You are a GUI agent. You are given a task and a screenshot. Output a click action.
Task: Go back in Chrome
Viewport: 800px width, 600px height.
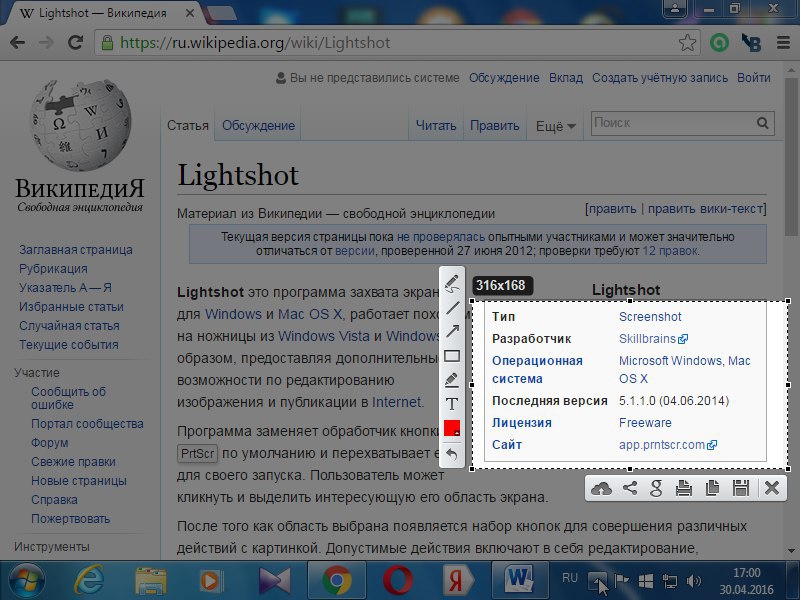click(x=18, y=42)
